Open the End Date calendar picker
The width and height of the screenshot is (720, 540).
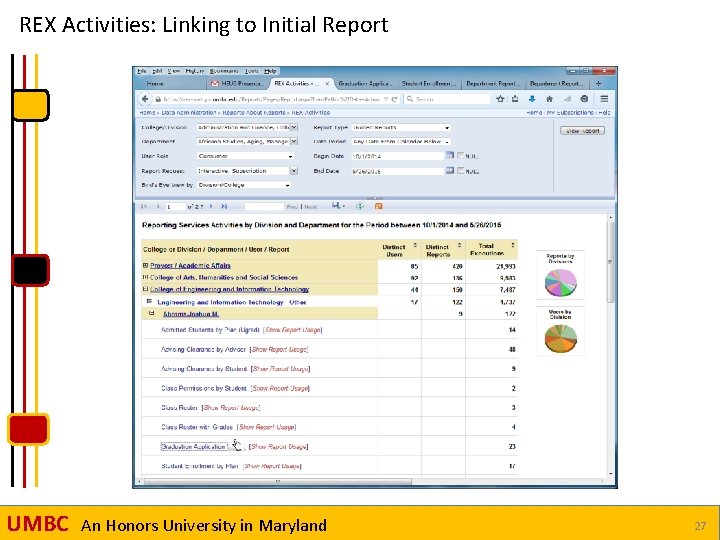pos(450,170)
